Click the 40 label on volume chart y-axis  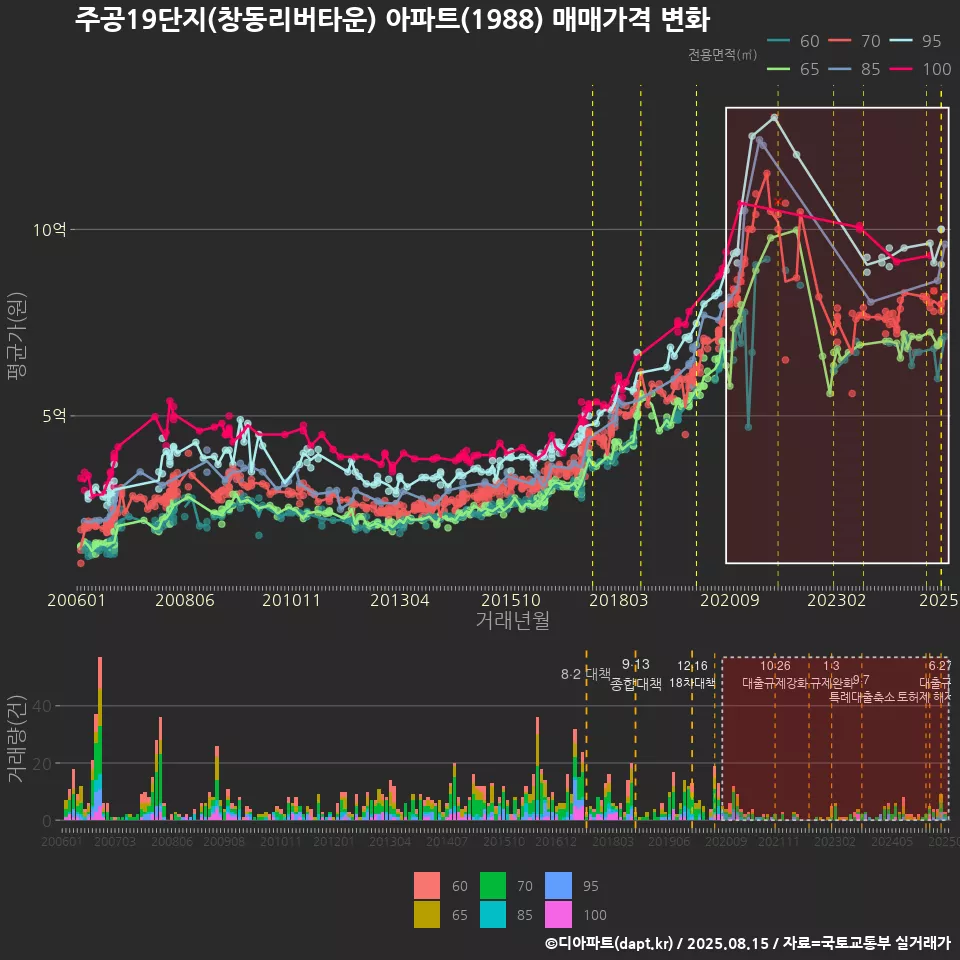42,706
